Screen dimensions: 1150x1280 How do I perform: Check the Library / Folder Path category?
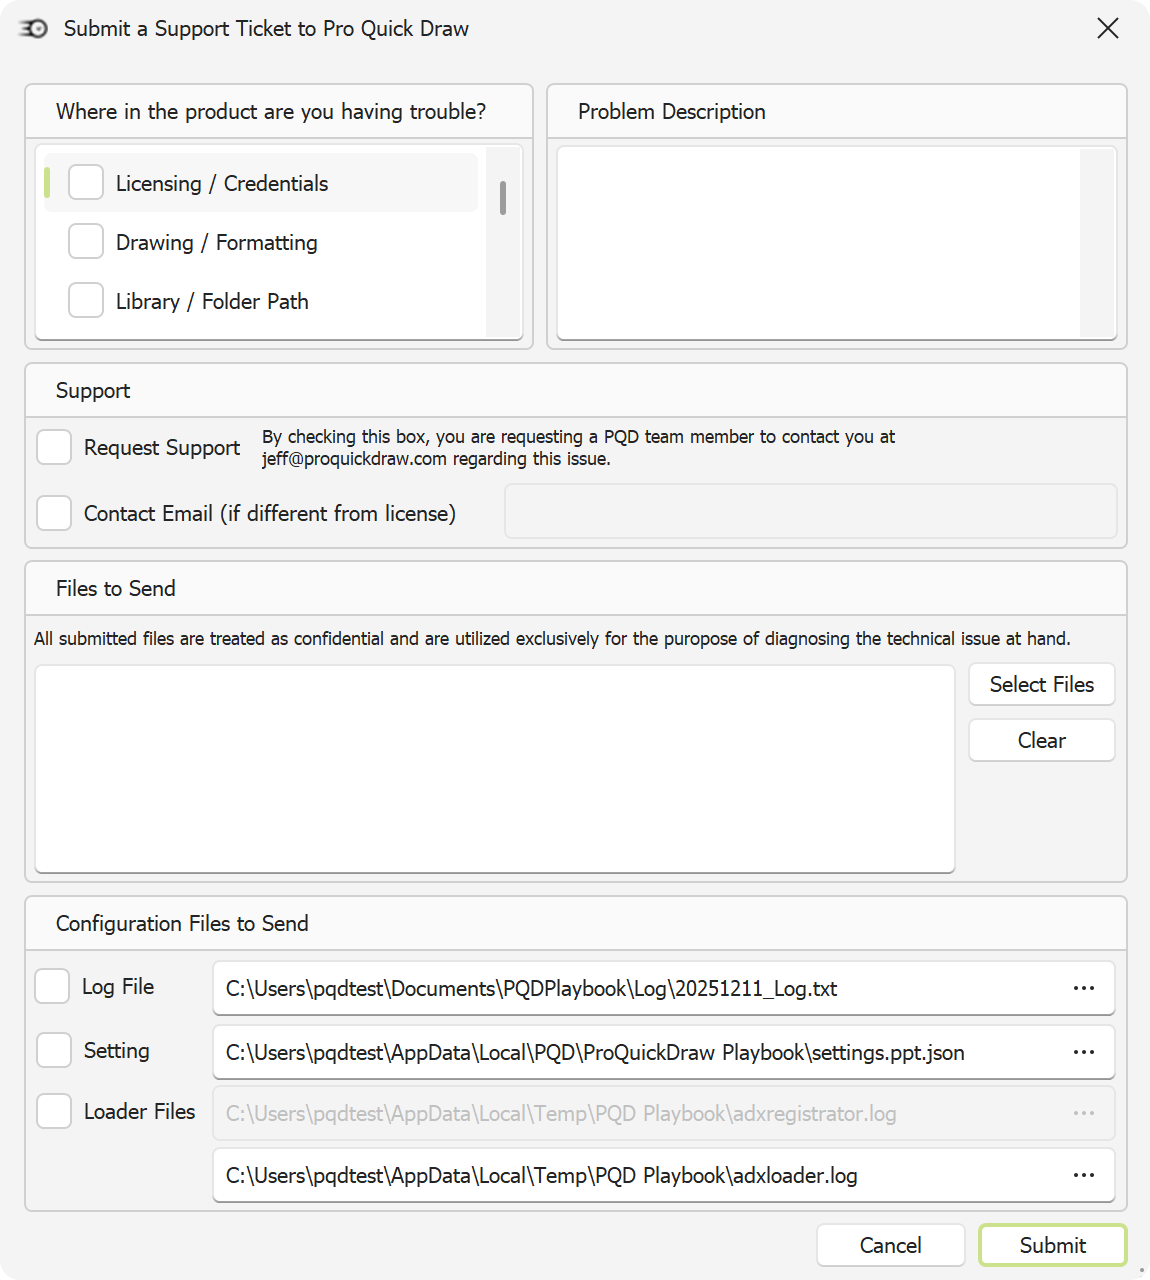86,300
